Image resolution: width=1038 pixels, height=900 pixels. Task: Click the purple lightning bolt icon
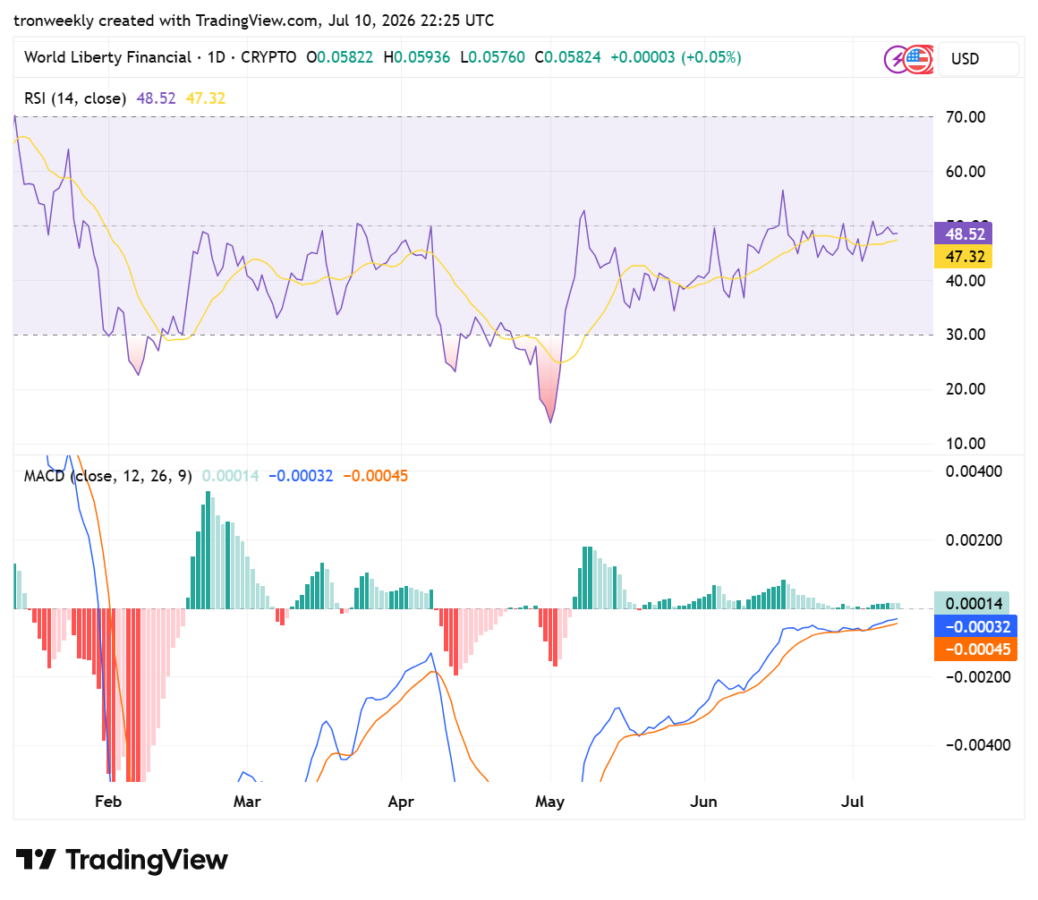tap(896, 59)
